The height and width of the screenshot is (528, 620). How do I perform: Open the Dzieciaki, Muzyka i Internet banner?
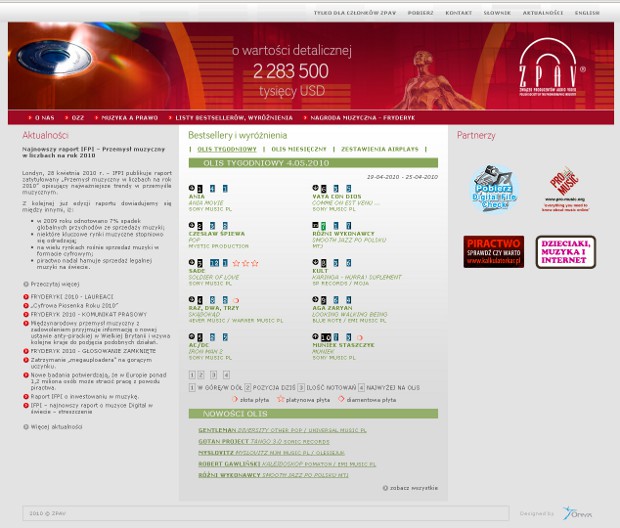[x=565, y=252]
